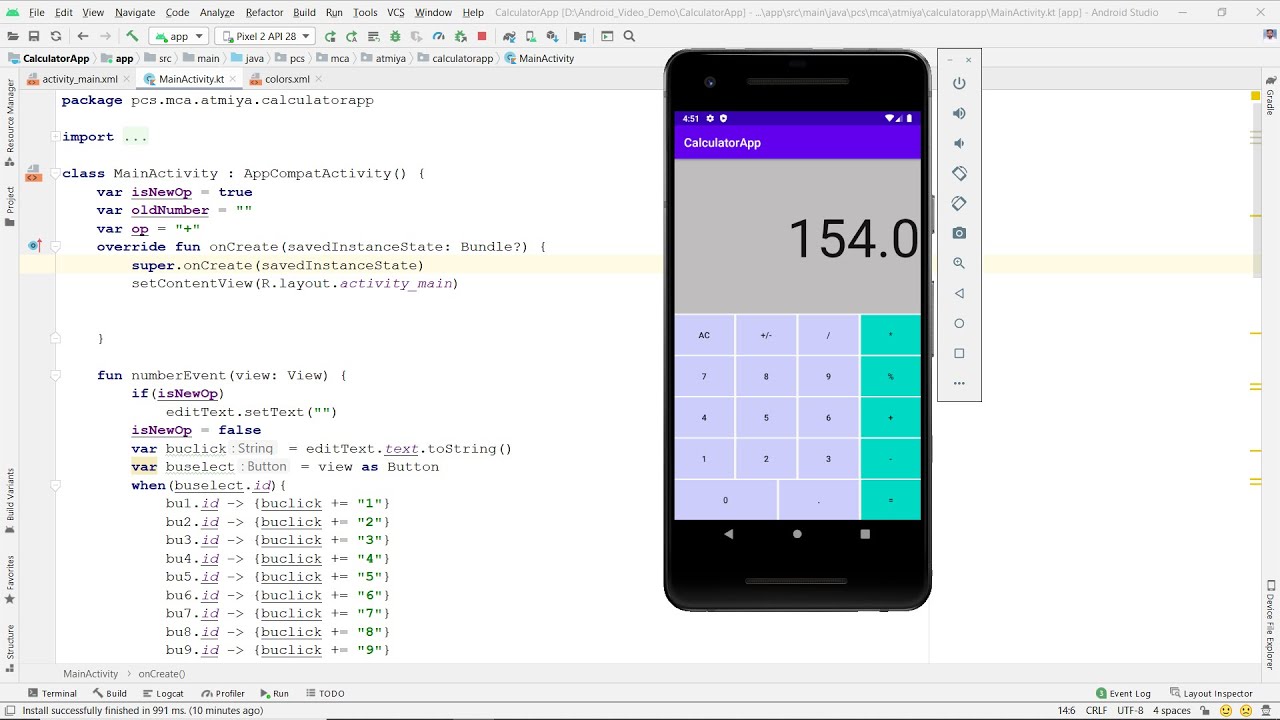Click emulator Rotate Right icon

tap(959, 203)
